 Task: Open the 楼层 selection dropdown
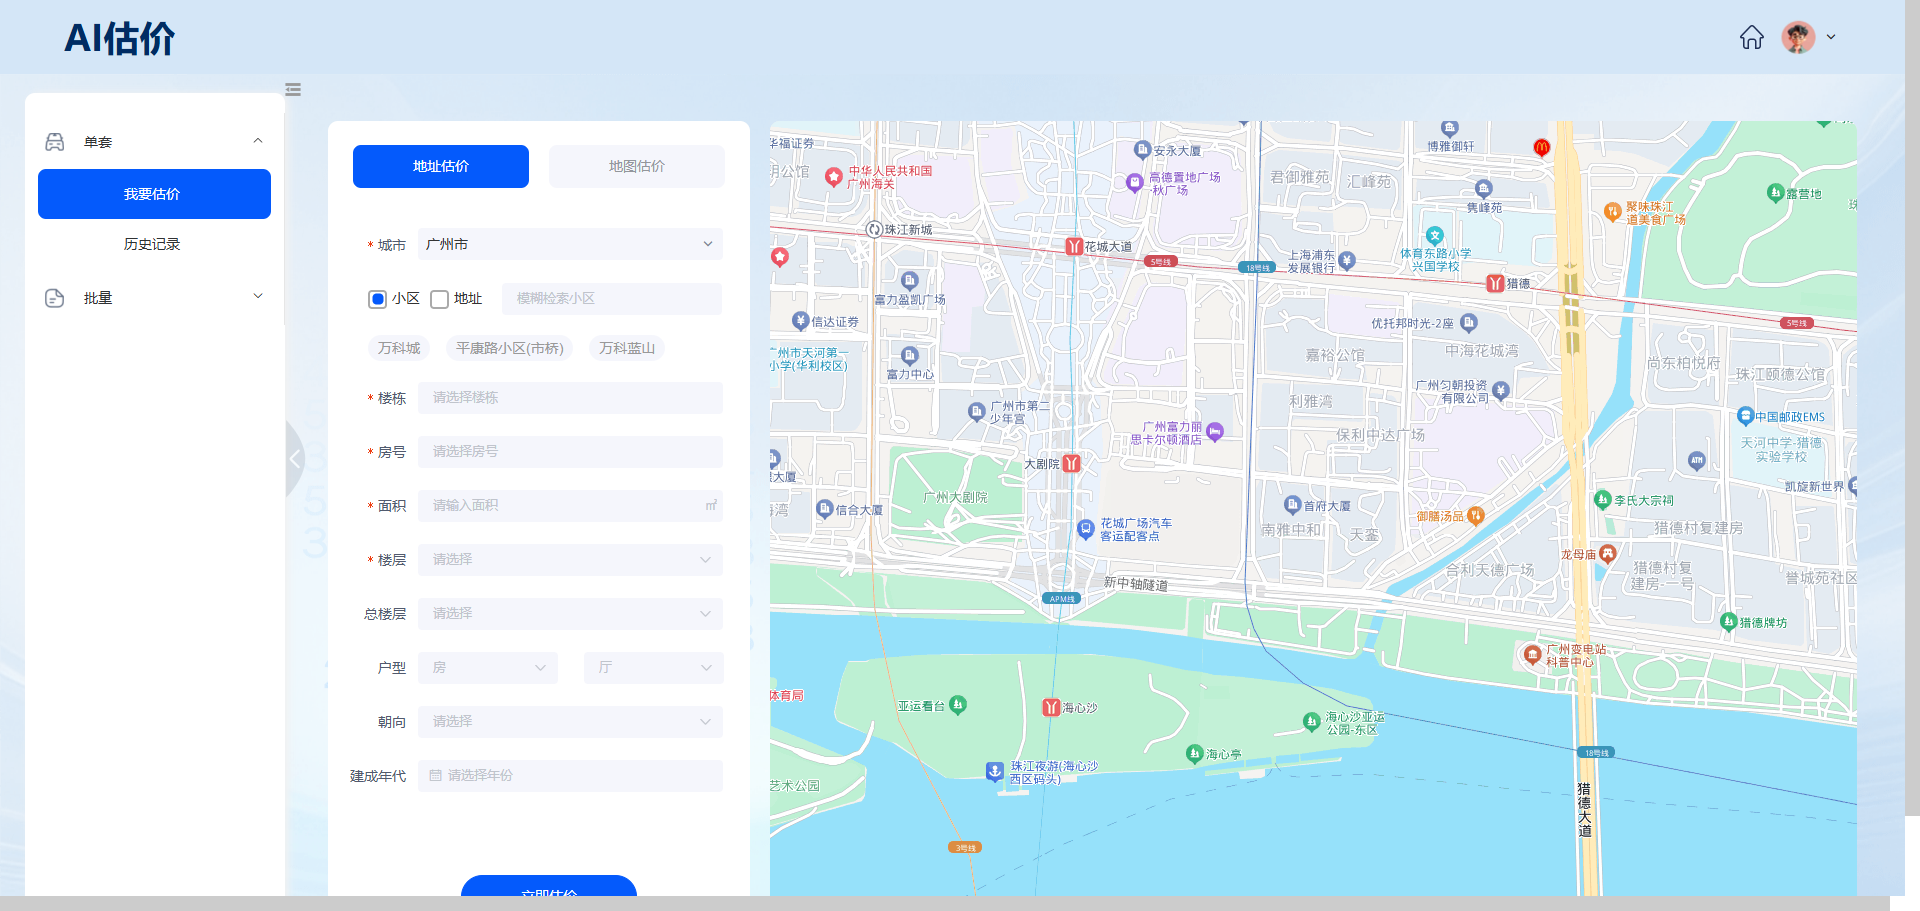click(569, 560)
